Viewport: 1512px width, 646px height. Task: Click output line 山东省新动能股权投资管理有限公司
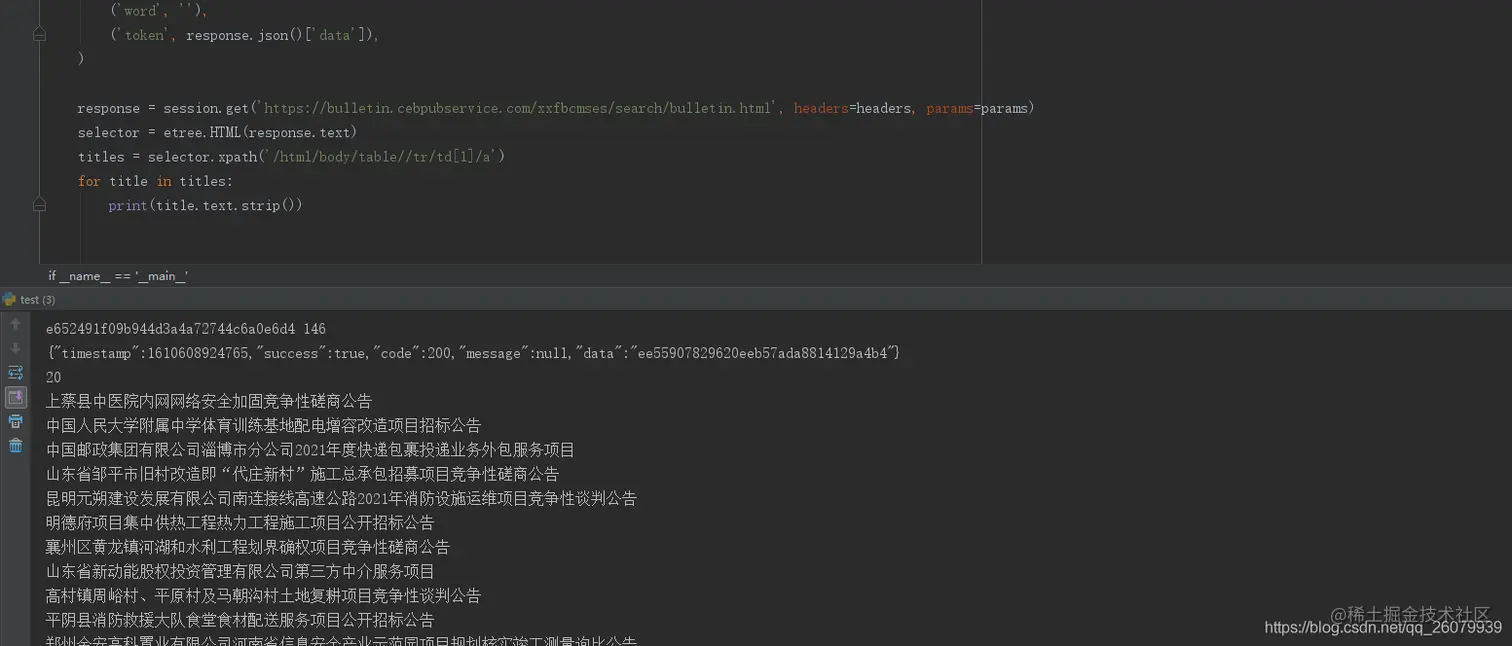(x=240, y=571)
